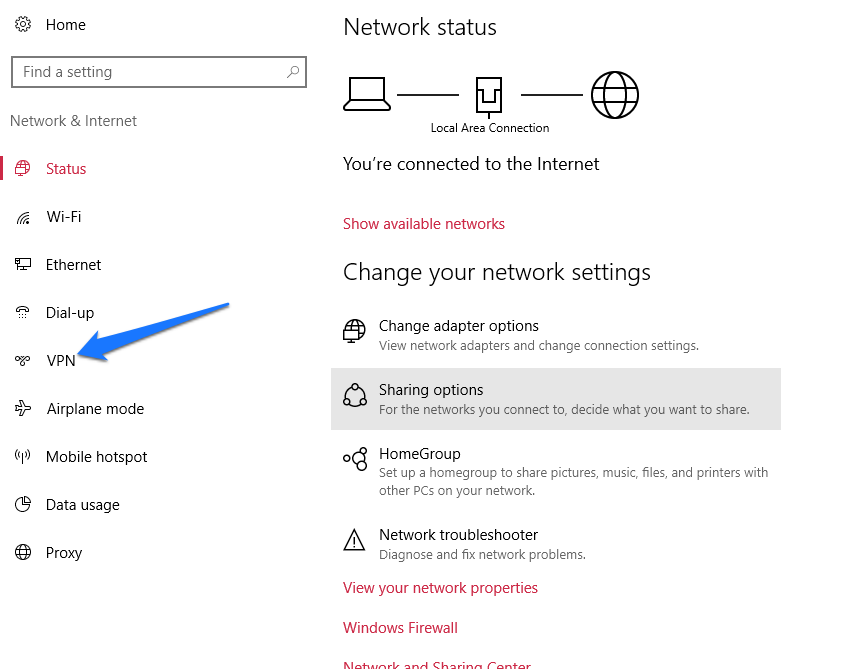The width and height of the screenshot is (865, 669).
Task: Open Sharing options entry
Action: pos(556,399)
